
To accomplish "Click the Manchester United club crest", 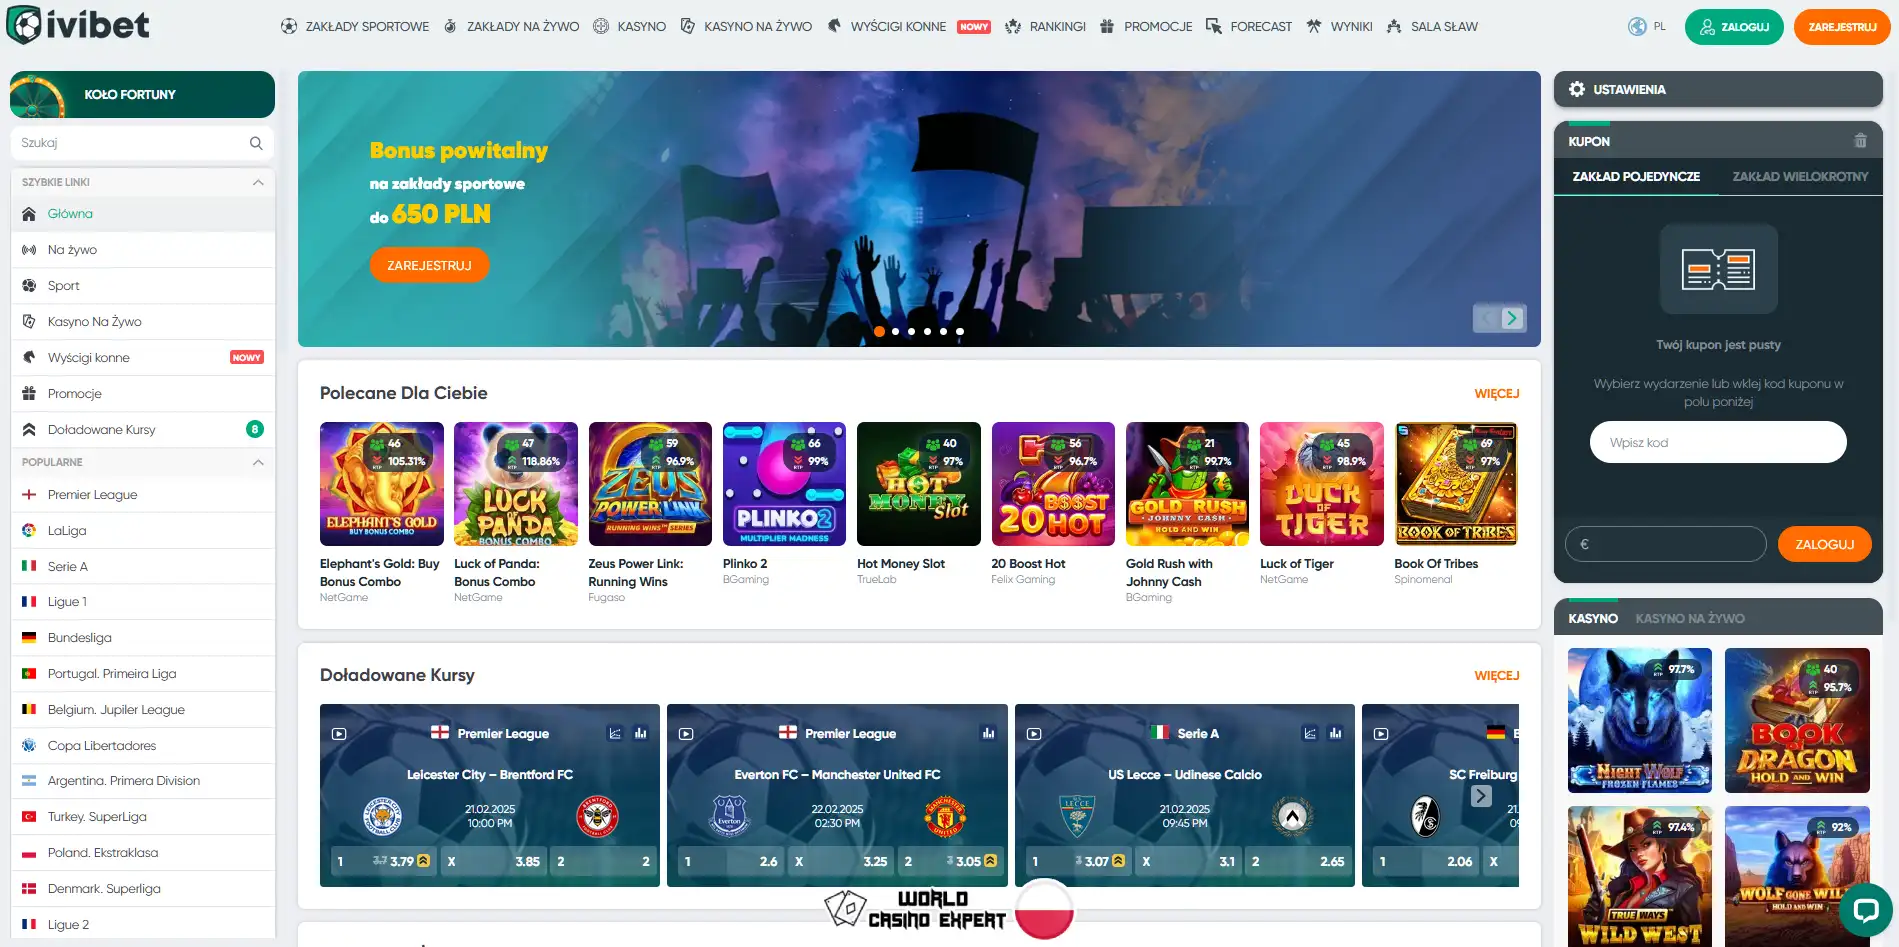I will tap(945, 817).
